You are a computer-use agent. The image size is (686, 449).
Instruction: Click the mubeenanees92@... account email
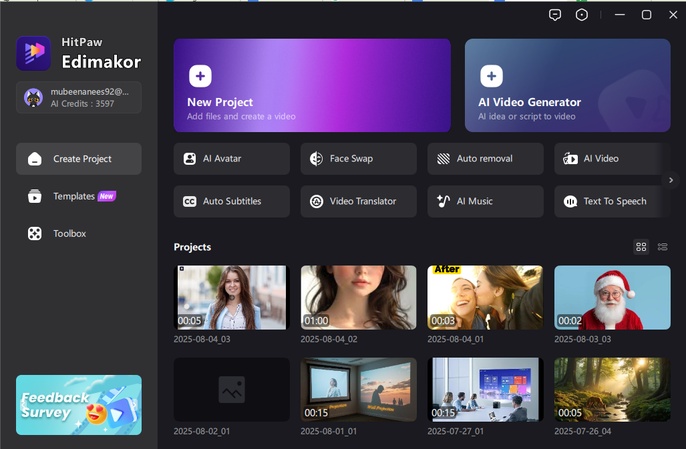90,92
